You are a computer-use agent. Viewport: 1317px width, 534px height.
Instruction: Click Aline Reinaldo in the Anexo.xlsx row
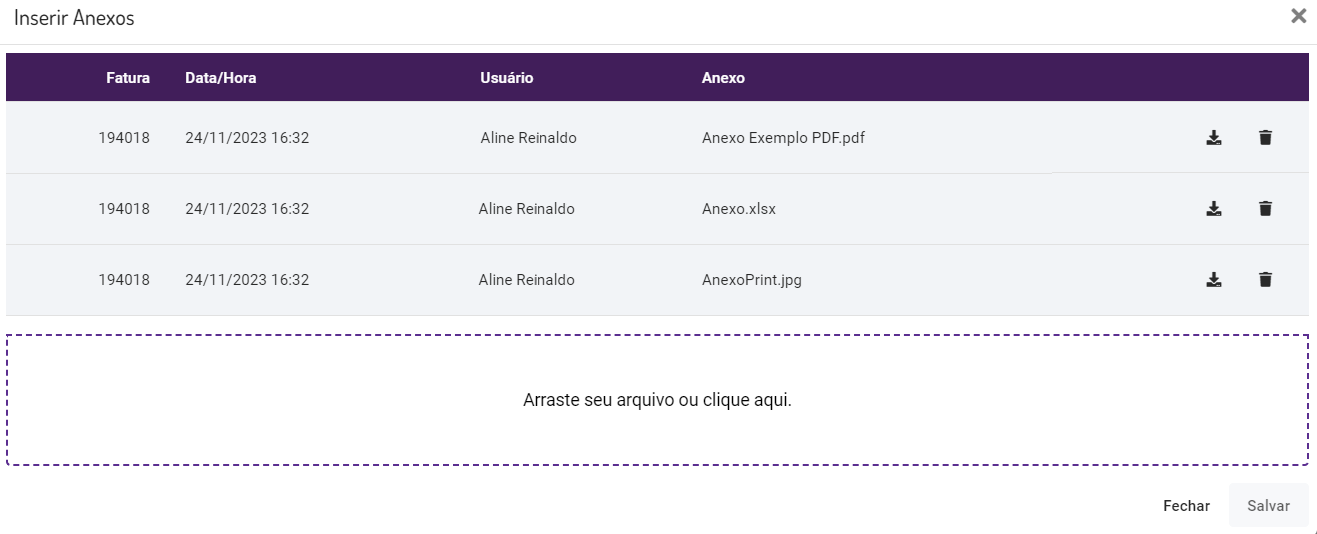pos(527,209)
